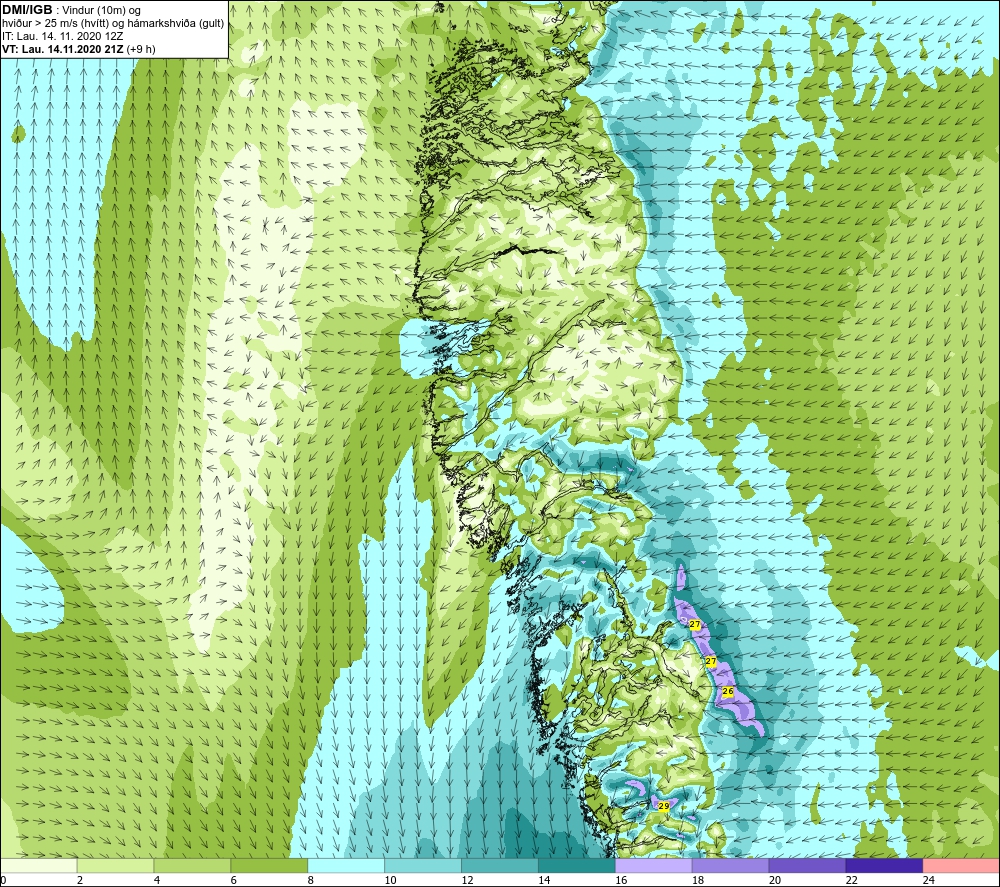This screenshot has width=1000, height=887.
Task: Click the yellow 29 gust label
Action: 663,806
